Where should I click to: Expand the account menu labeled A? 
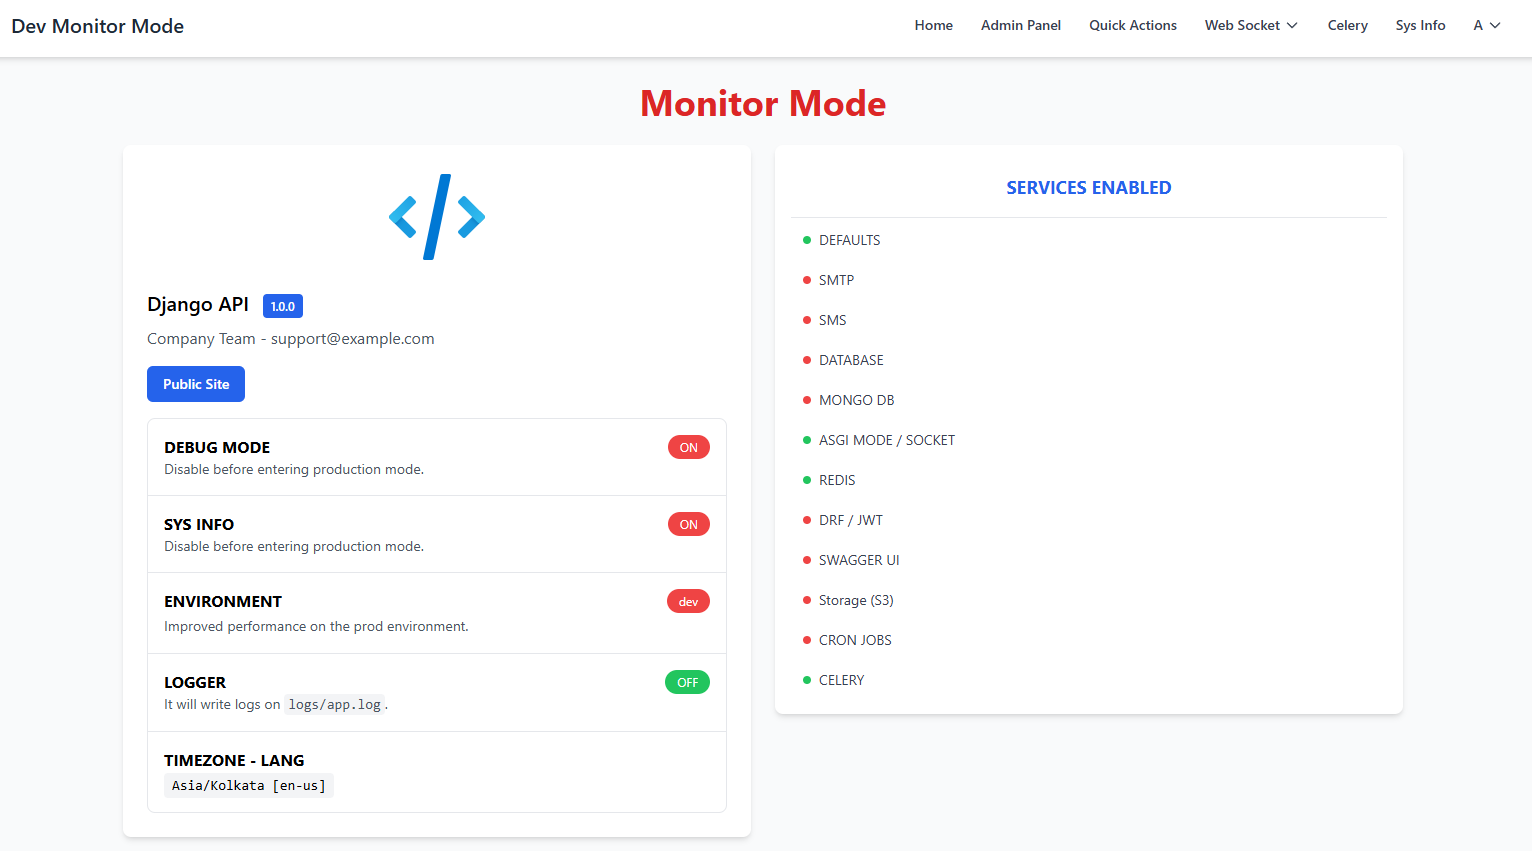pyautogui.click(x=1487, y=25)
